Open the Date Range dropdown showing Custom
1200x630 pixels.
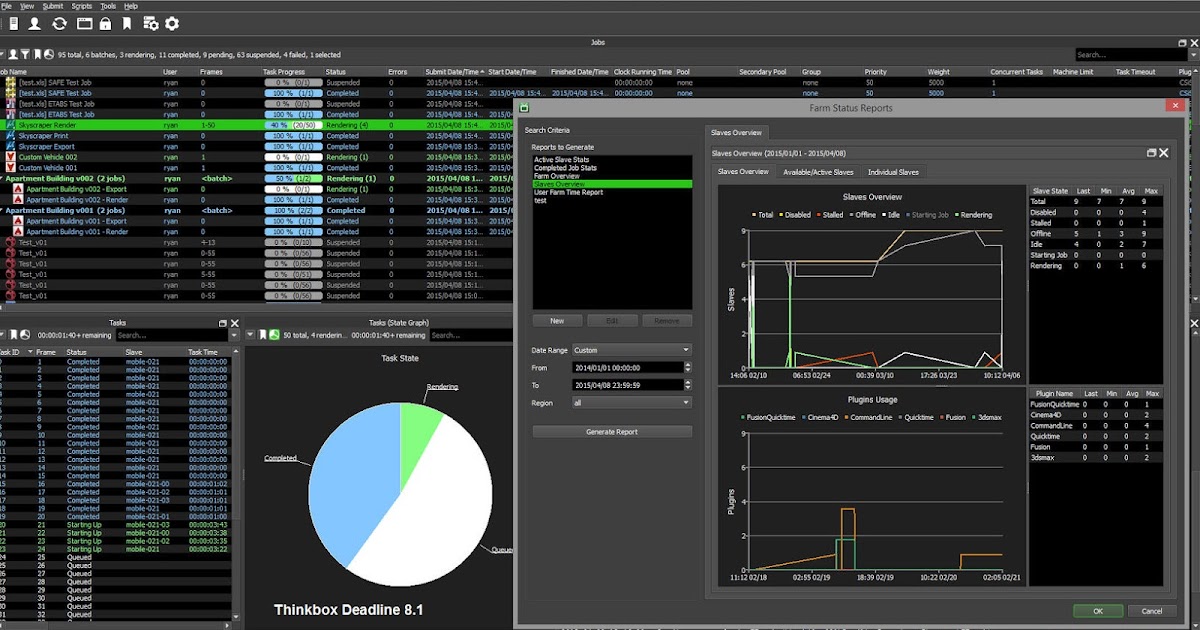pos(631,349)
